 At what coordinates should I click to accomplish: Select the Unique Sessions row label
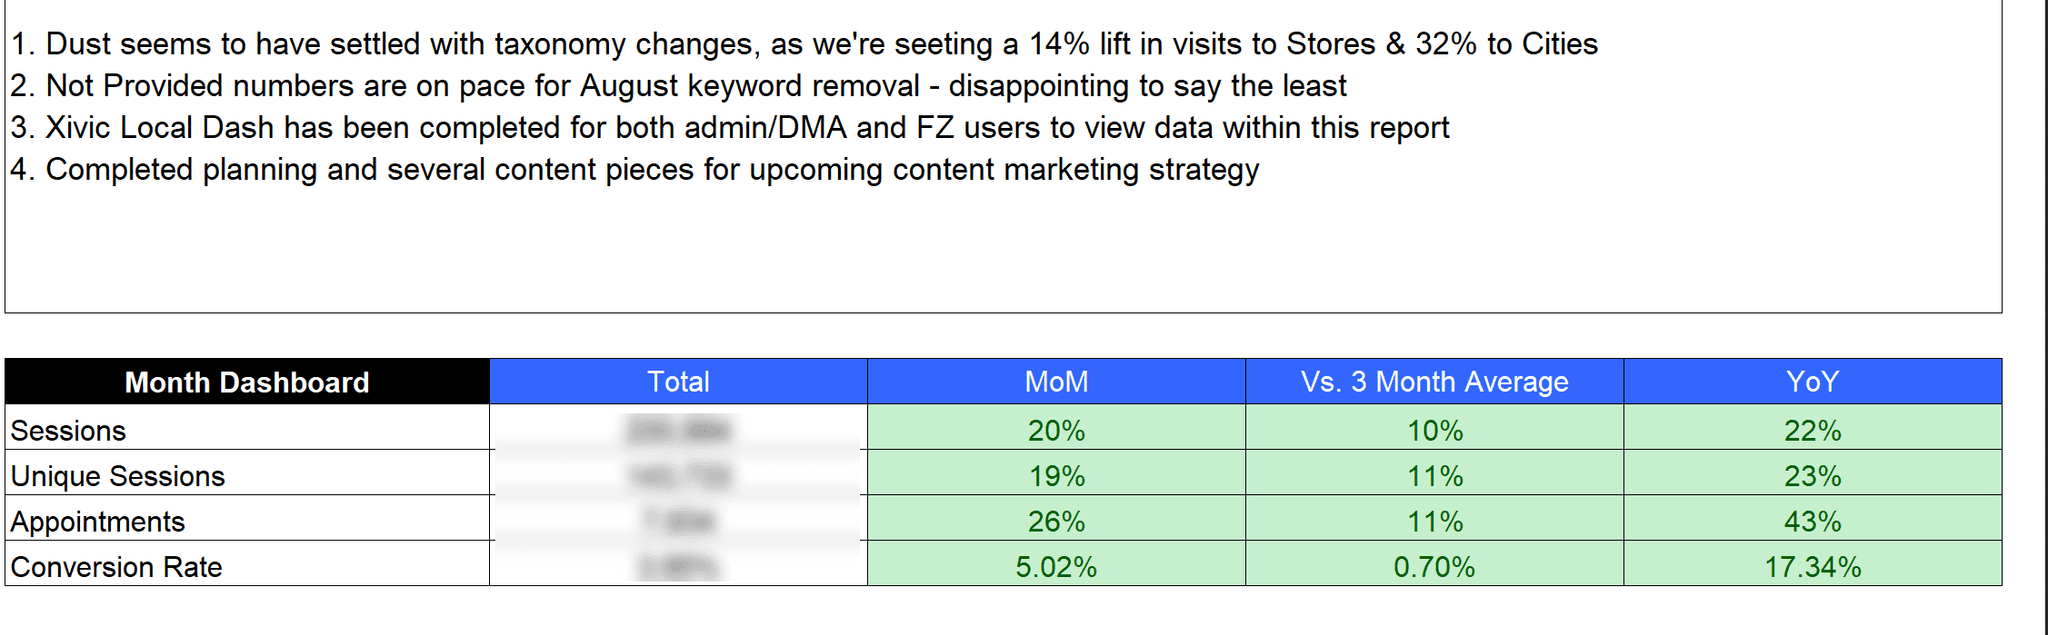(118, 476)
